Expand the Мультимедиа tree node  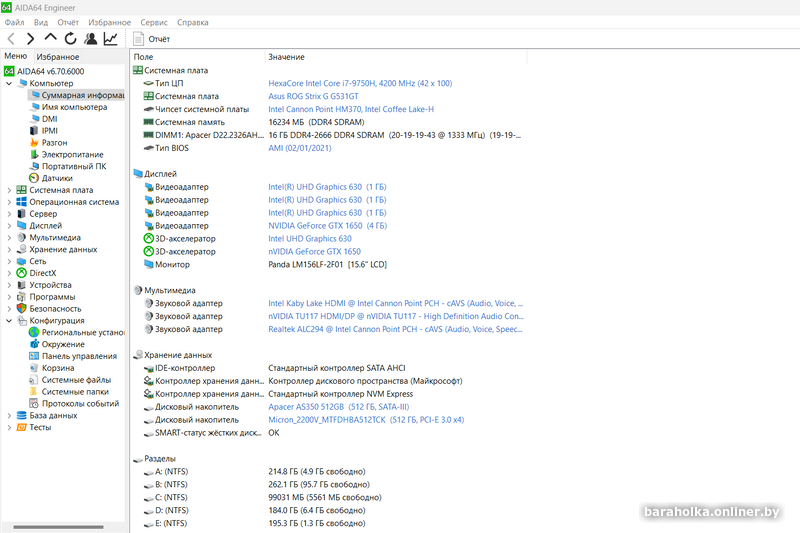[x=9, y=237]
